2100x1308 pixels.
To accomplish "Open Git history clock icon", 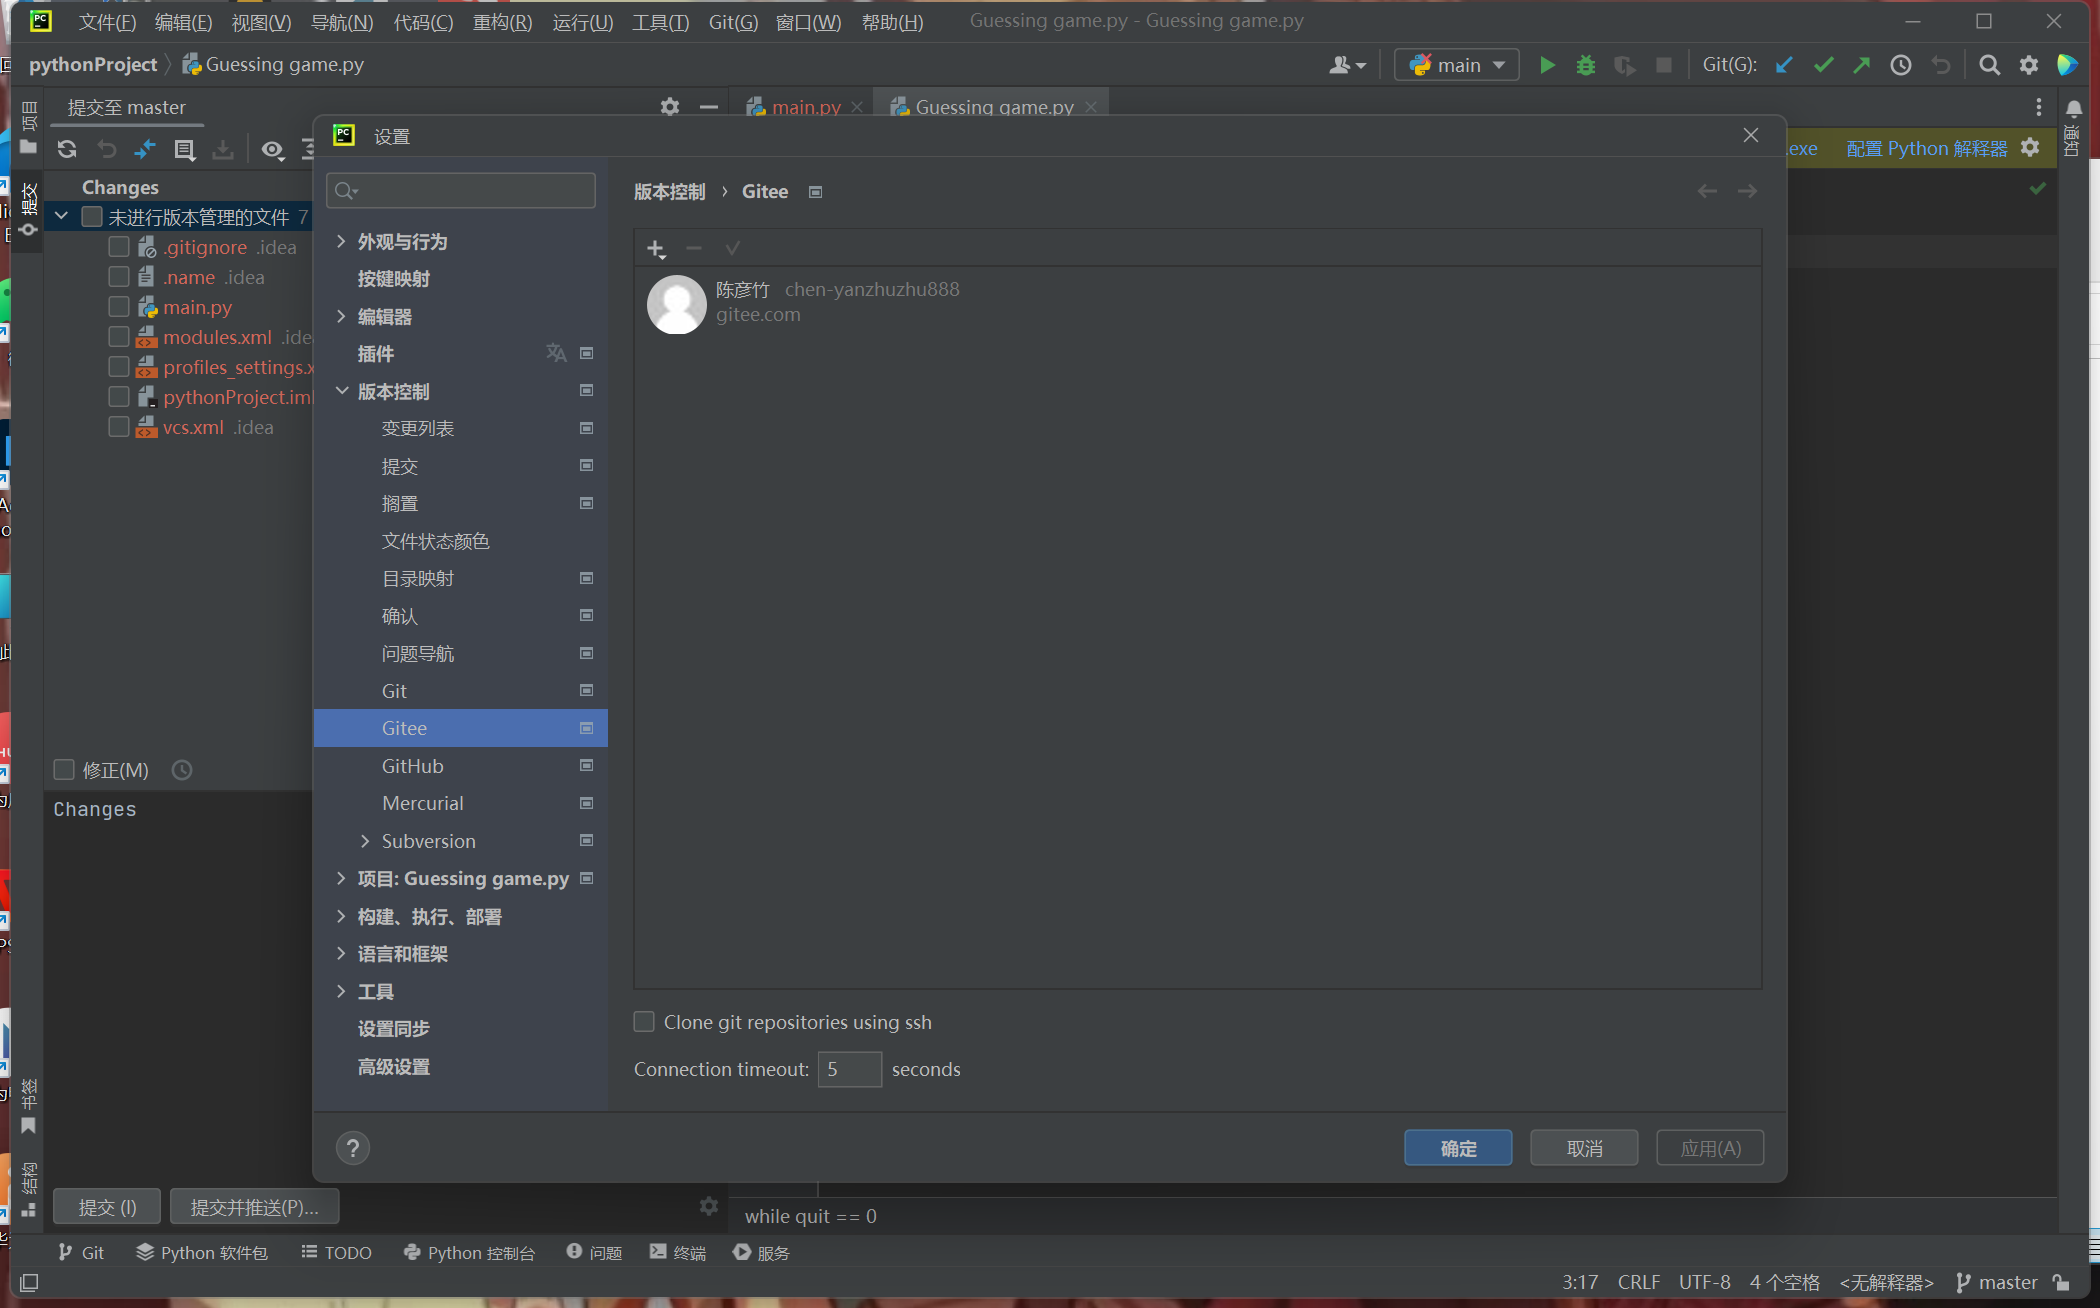I will [1901, 65].
